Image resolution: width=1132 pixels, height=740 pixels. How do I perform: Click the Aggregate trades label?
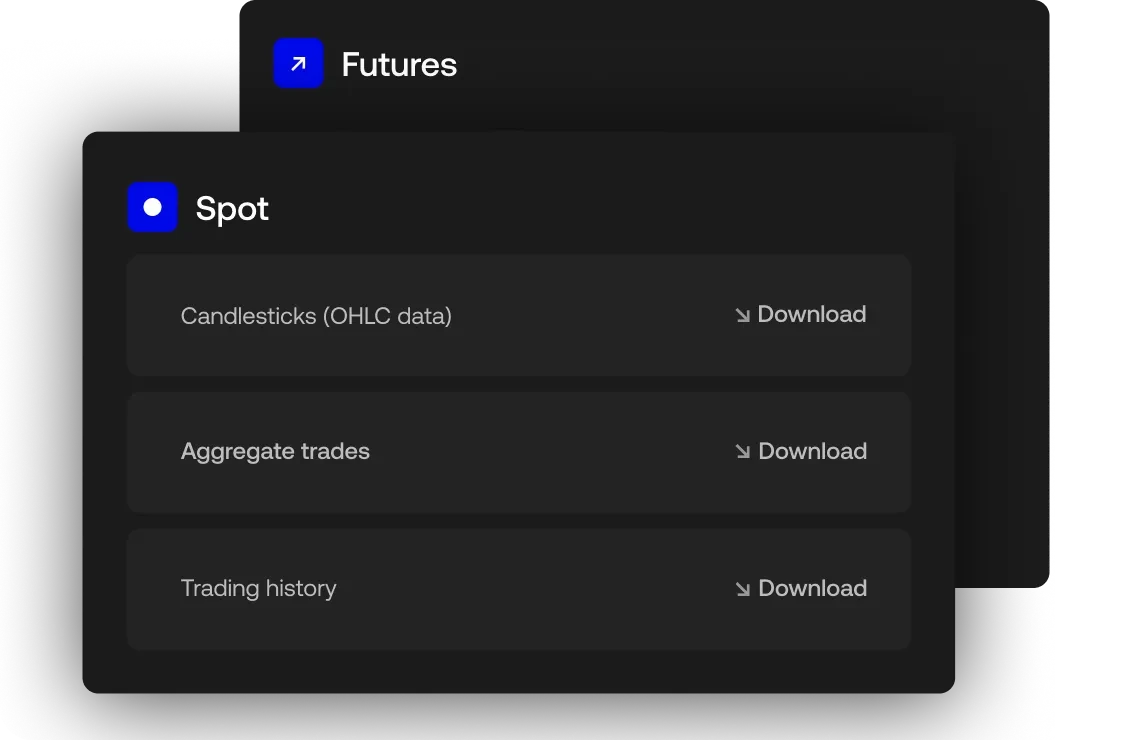pos(275,452)
